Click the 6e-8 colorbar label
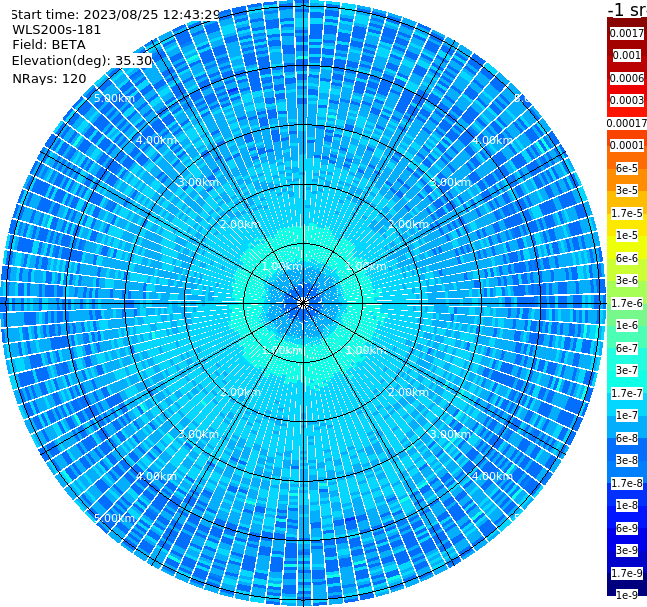The height and width of the screenshot is (607, 647). click(627, 438)
